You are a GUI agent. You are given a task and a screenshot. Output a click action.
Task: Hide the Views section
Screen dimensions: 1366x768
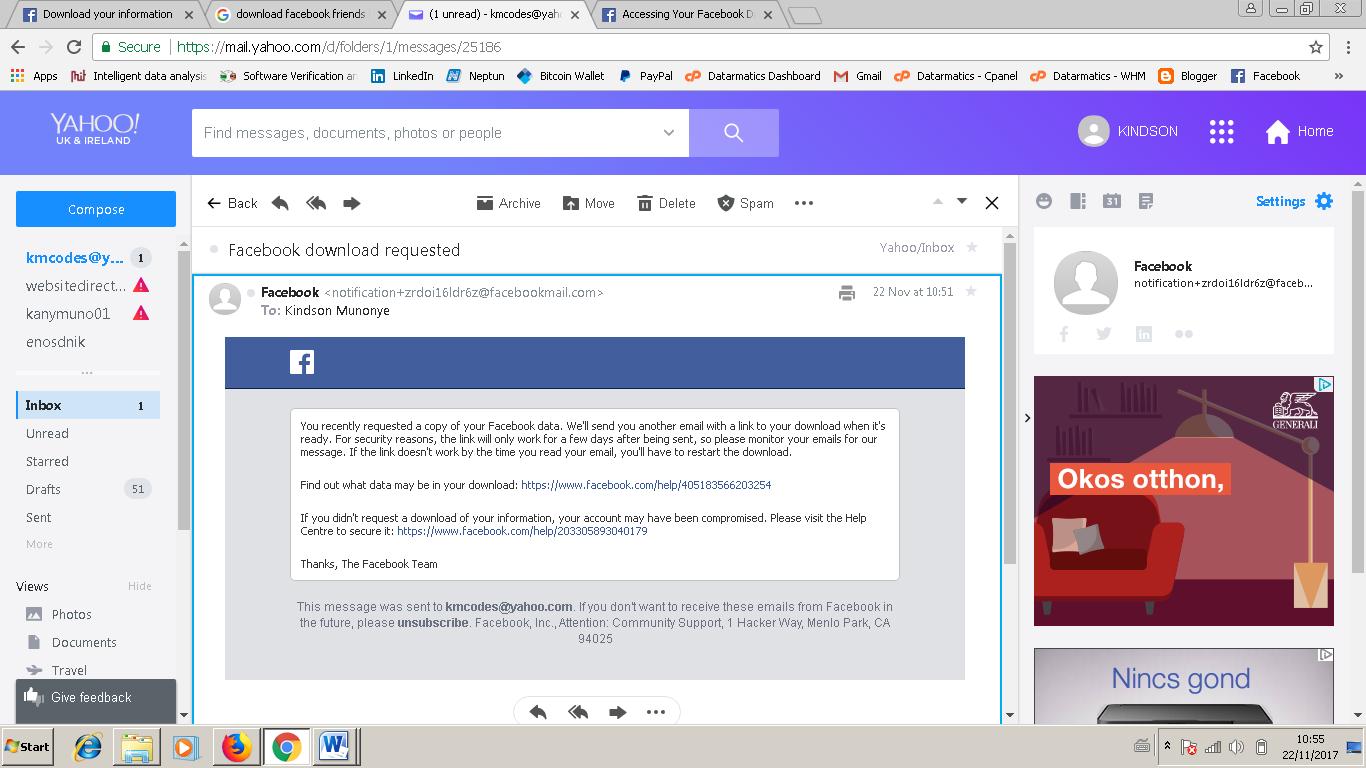pyautogui.click(x=140, y=586)
